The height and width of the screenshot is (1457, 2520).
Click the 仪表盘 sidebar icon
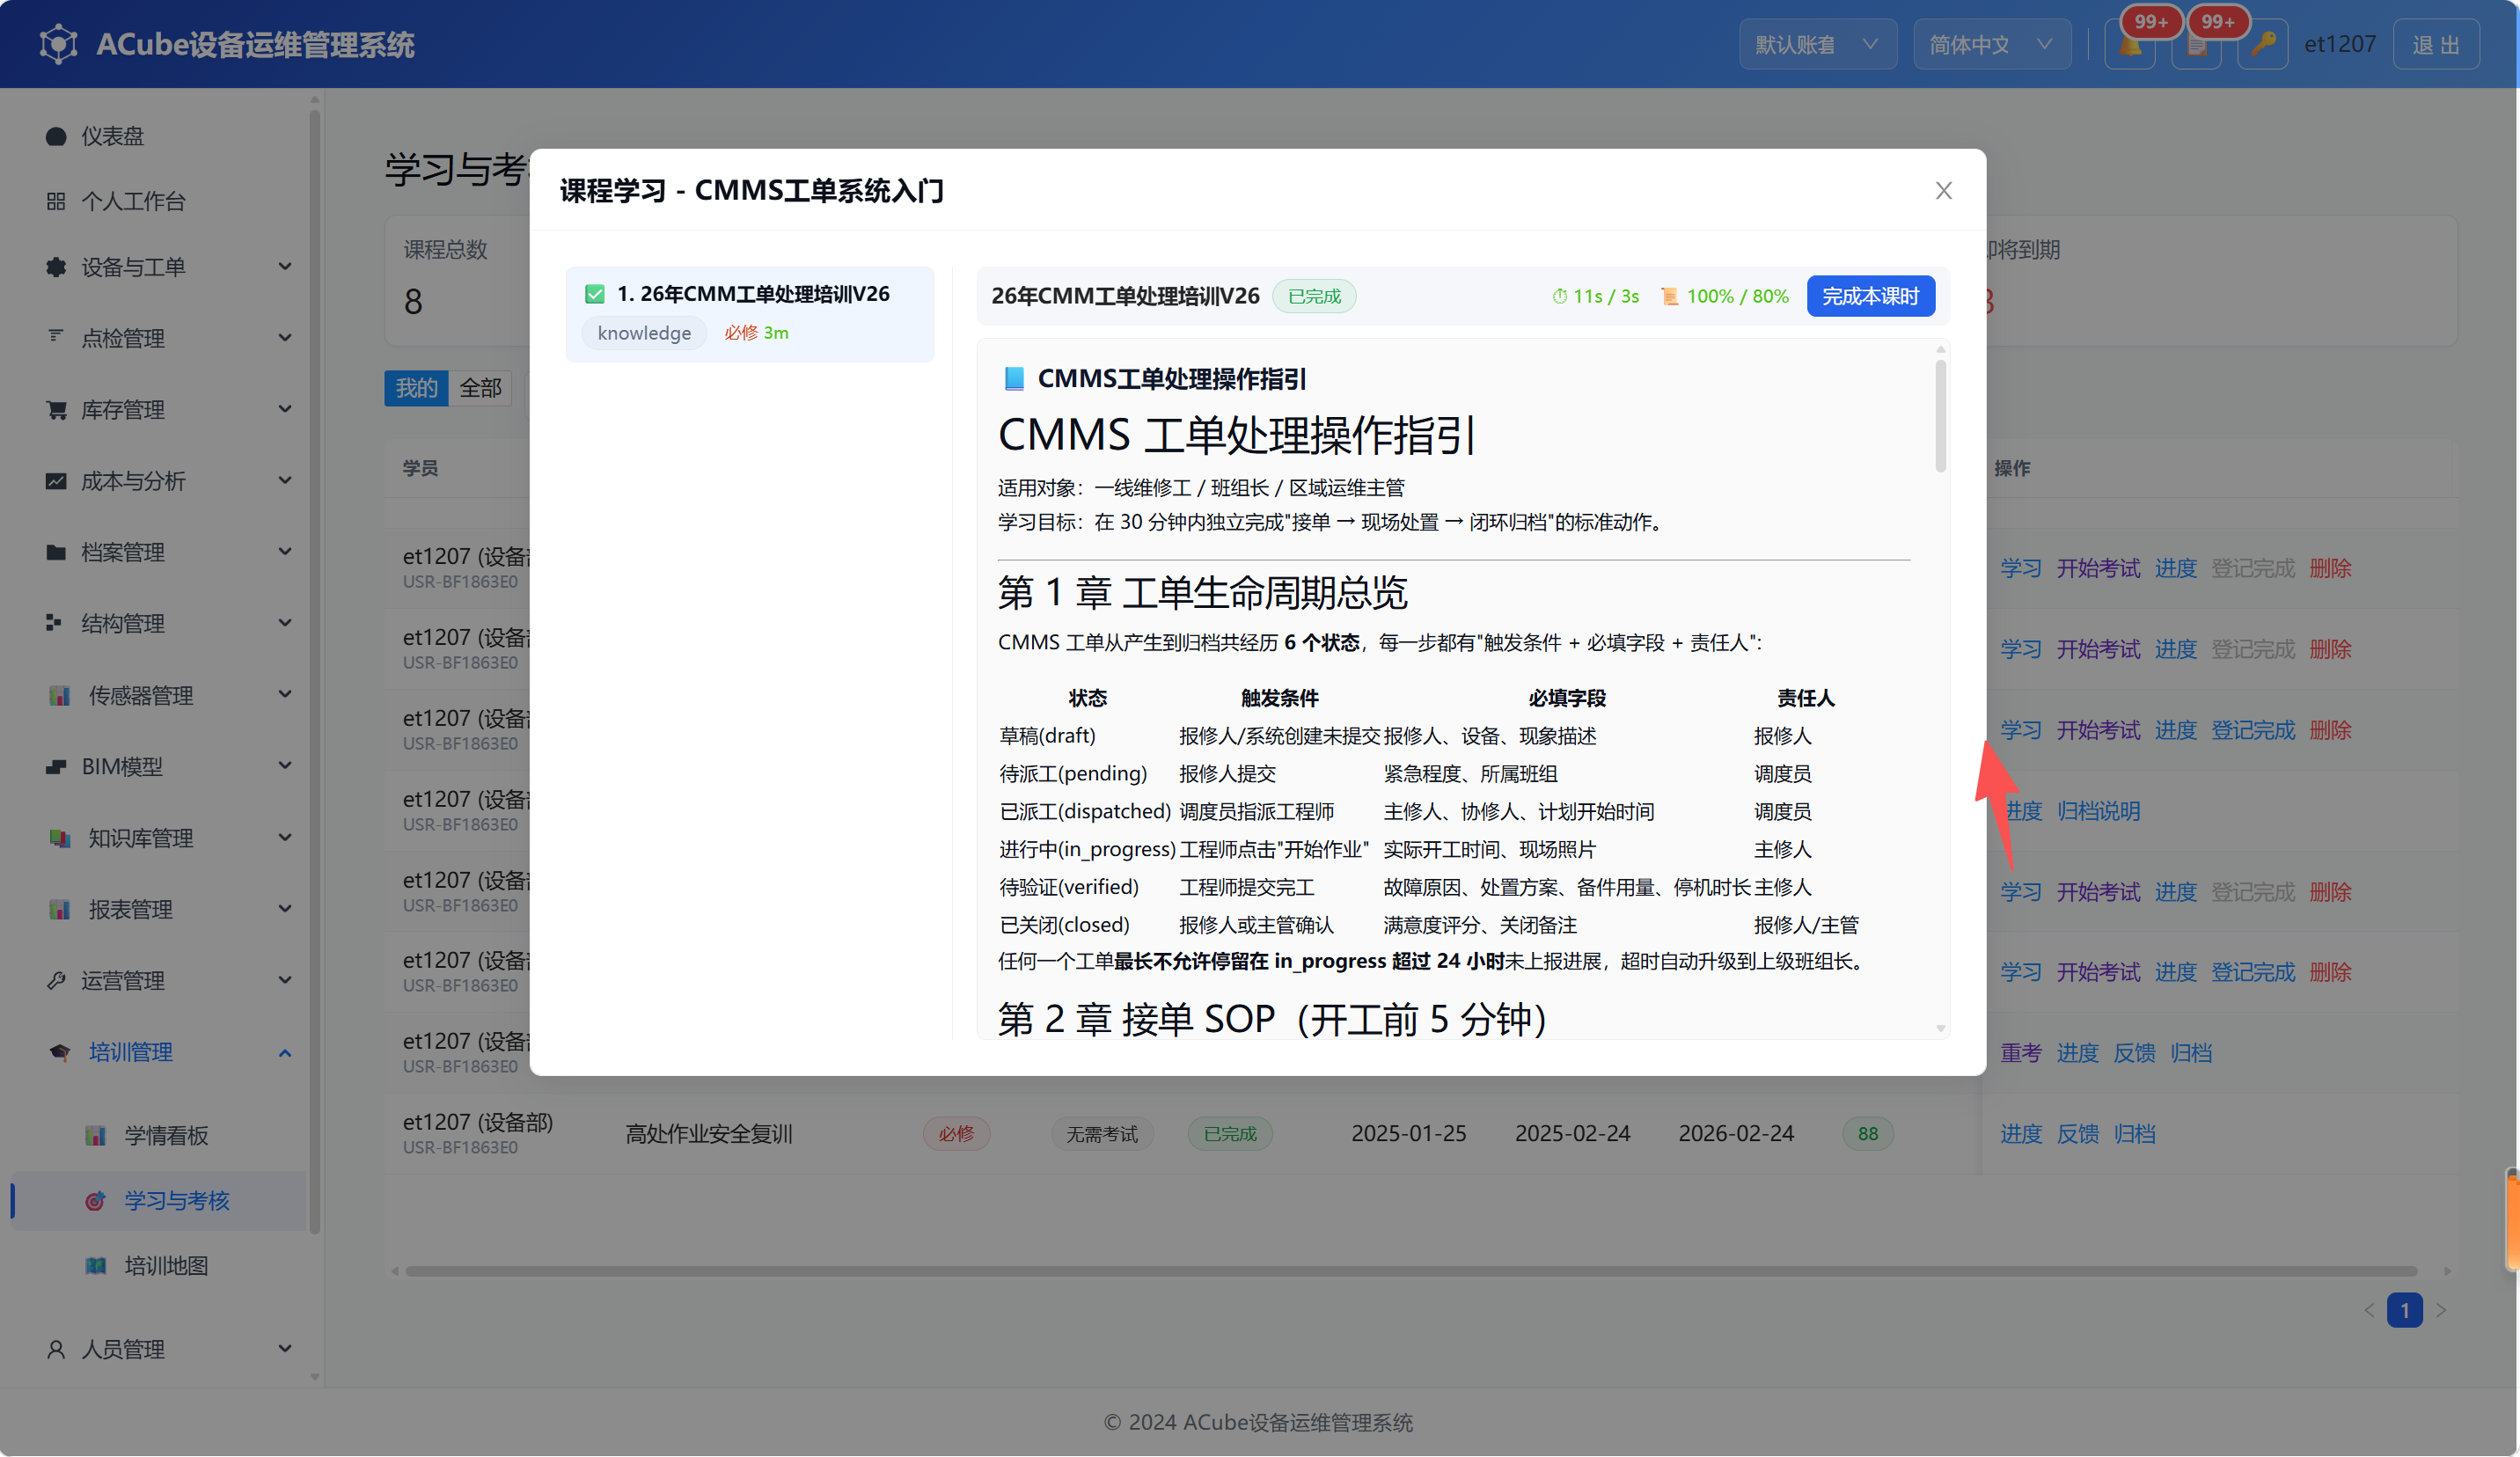pos(56,136)
